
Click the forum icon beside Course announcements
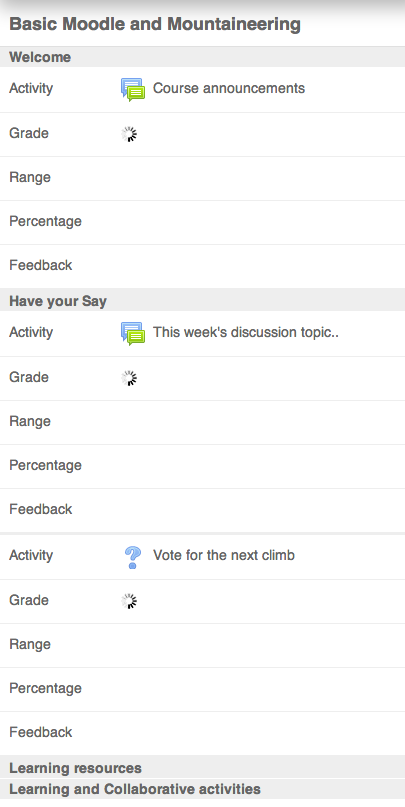[x=133, y=89]
